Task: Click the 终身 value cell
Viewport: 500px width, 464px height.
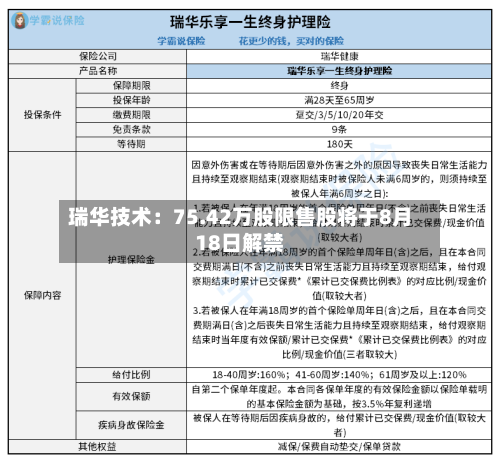Action: click(339, 86)
